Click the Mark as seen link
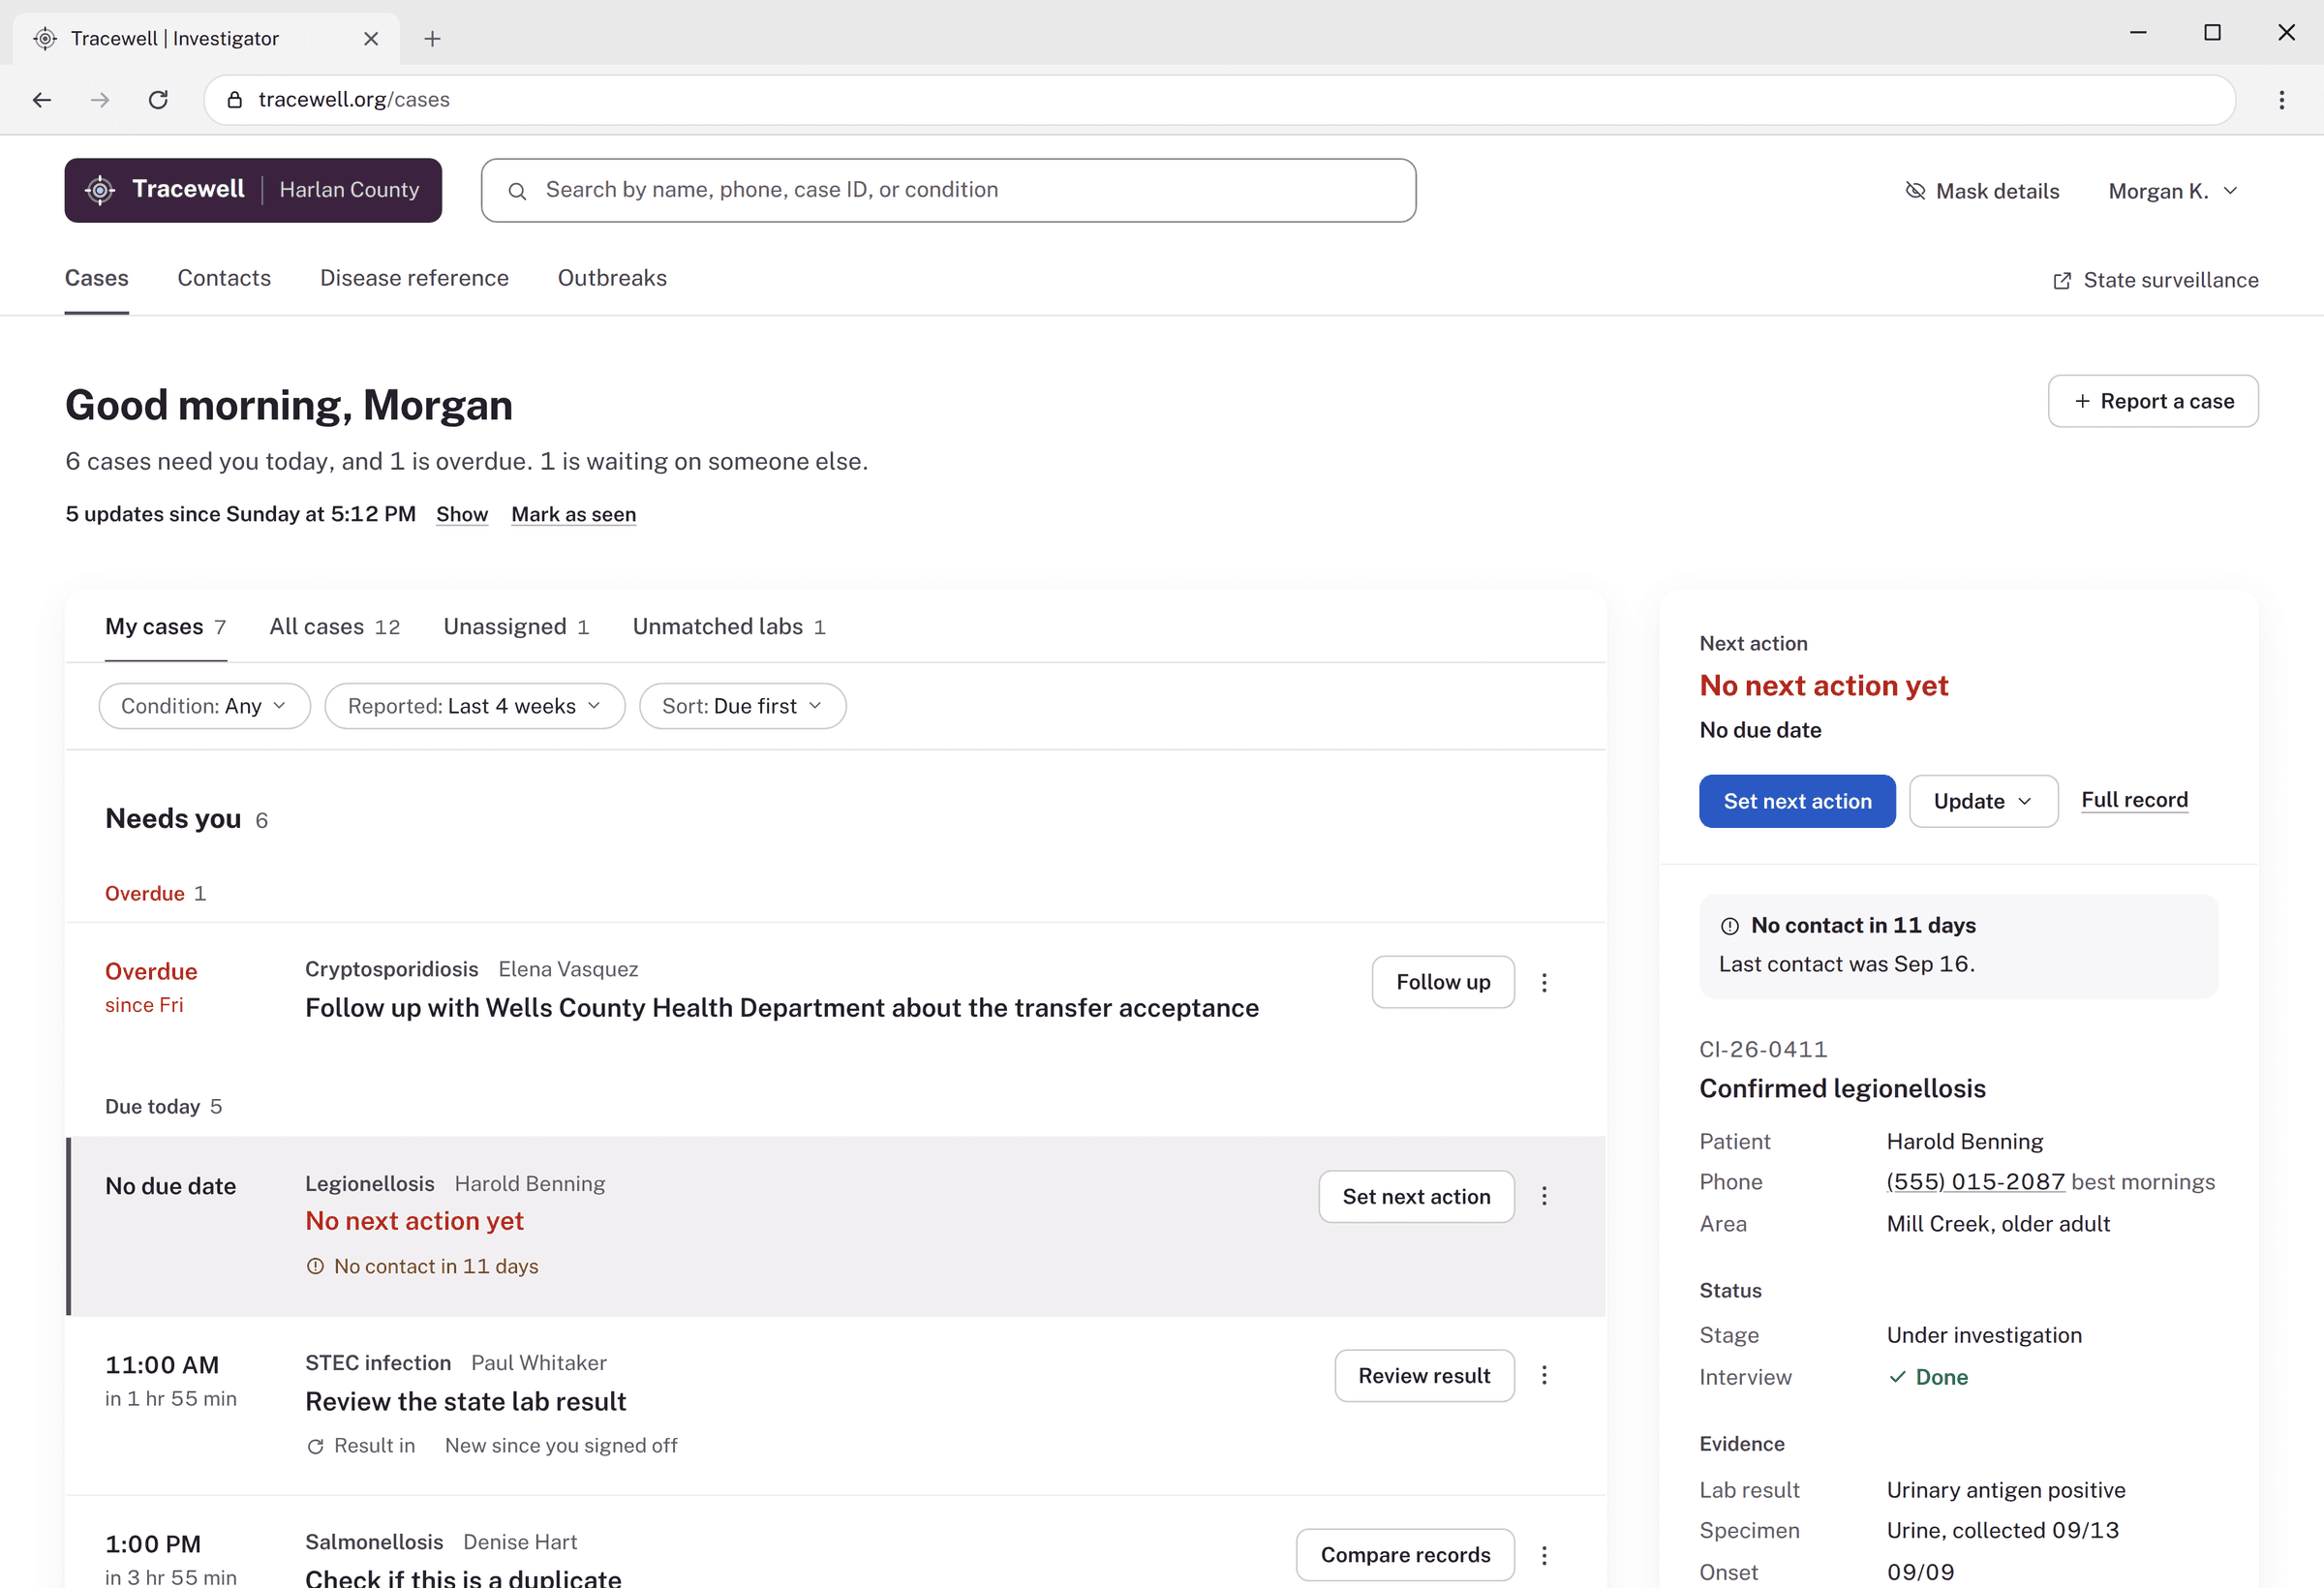Viewport: 2324px width, 1588px height. (x=574, y=514)
